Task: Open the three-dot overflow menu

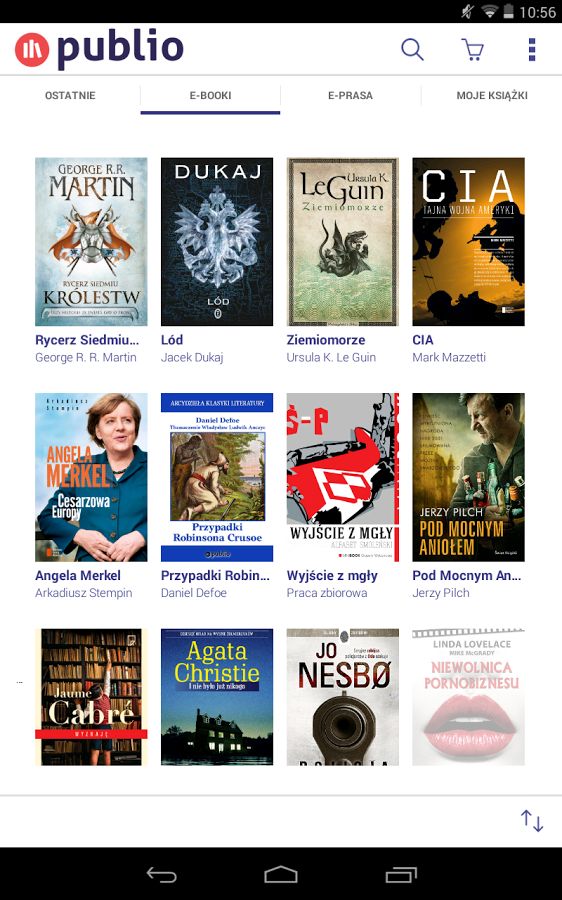Action: (x=532, y=50)
